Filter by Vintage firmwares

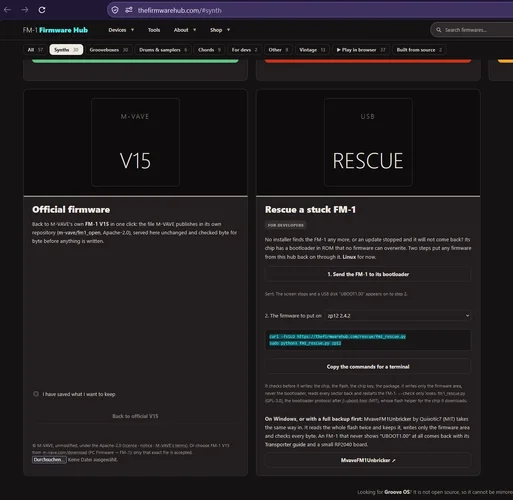point(312,50)
